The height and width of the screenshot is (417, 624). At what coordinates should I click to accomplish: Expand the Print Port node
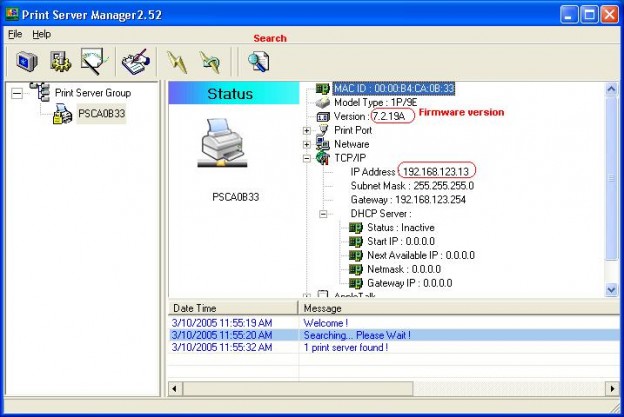click(307, 130)
